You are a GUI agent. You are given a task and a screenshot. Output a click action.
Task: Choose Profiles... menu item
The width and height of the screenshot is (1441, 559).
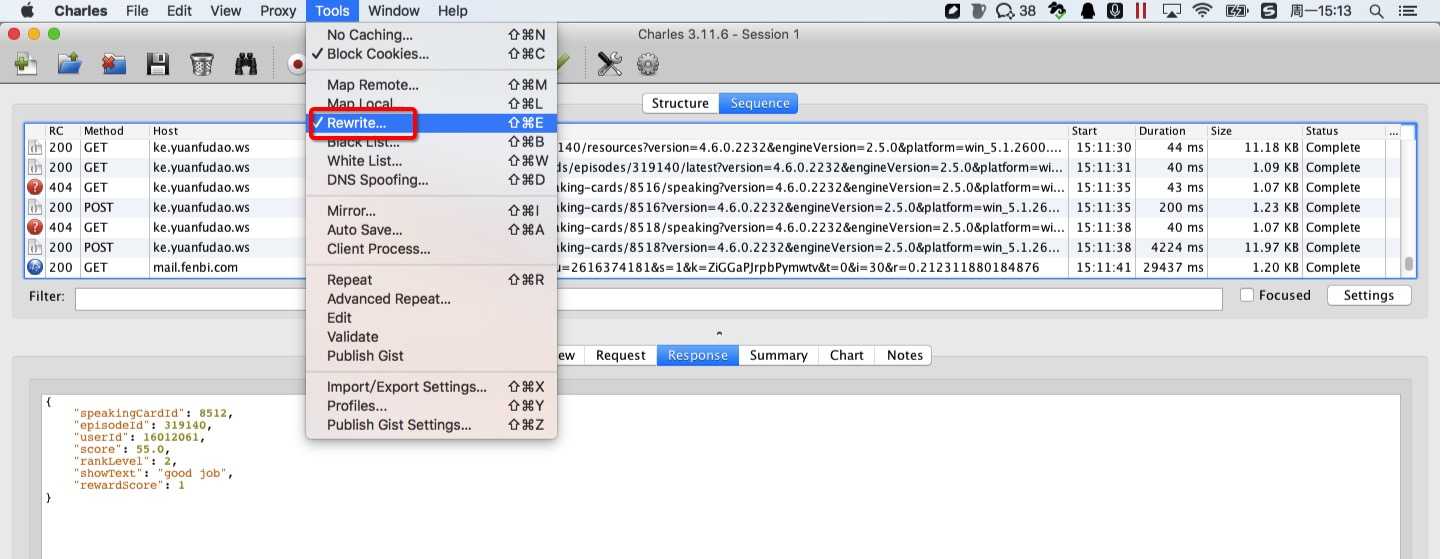click(x=431, y=406)
